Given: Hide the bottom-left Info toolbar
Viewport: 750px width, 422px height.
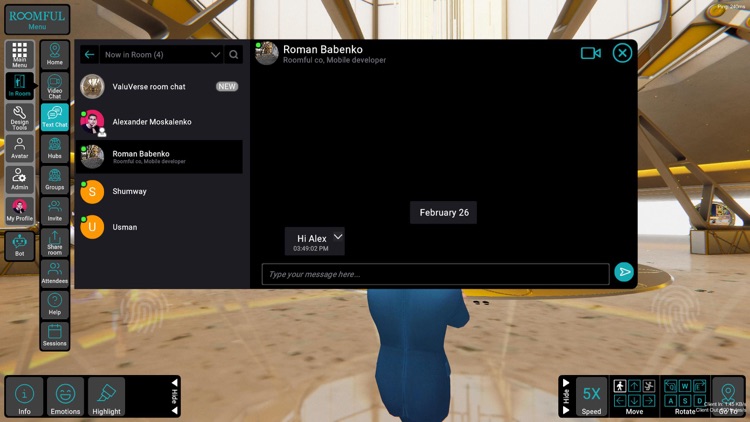Looking at the screenshot, I should [x=175, y=397].
